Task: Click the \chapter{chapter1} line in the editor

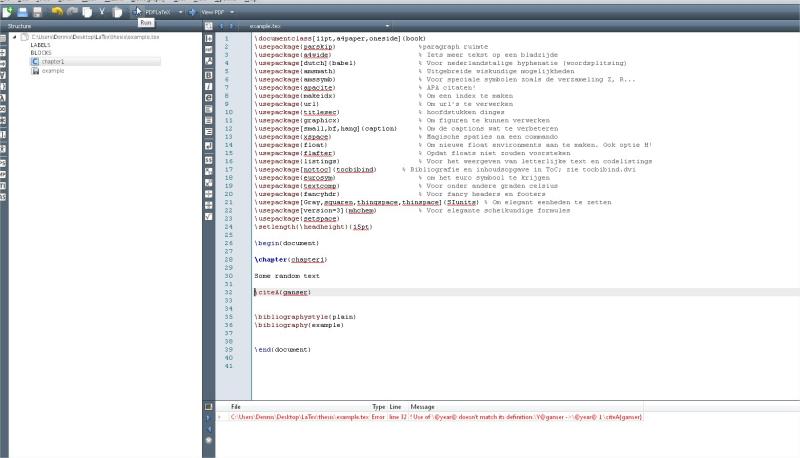Action: pyautogui.click(x=291, y=260)
